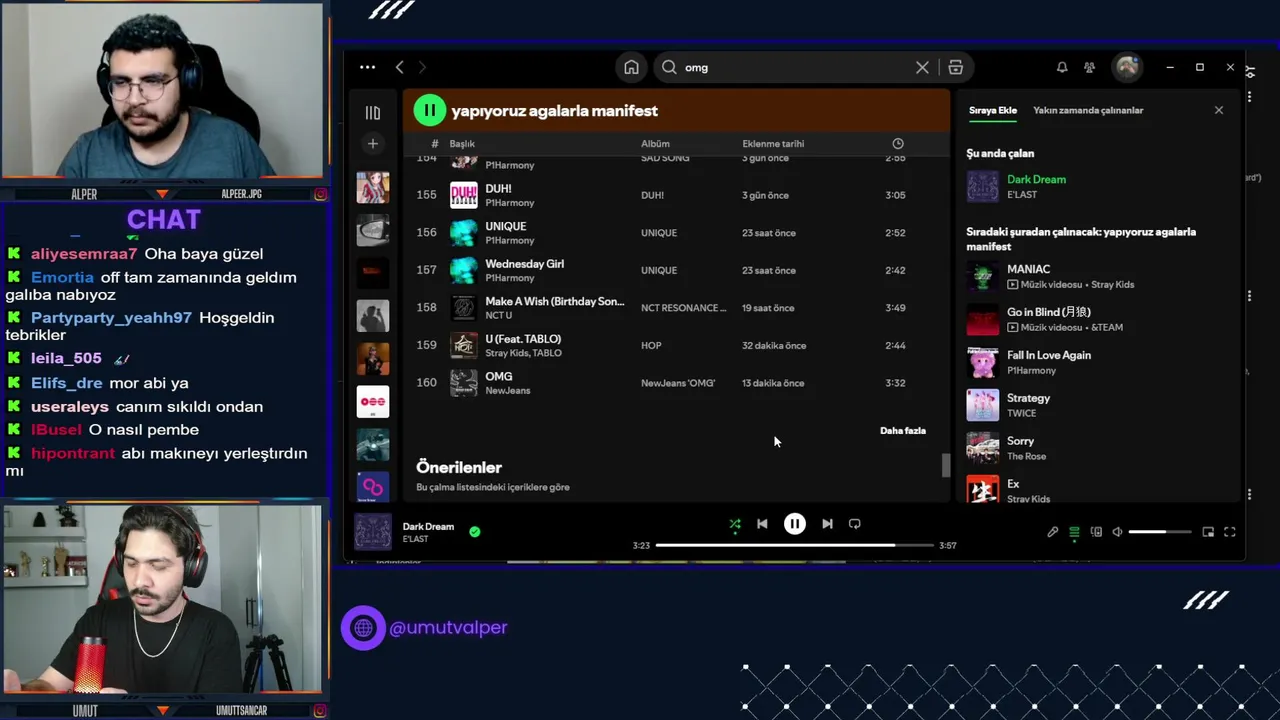The height and width of the screenshot is (720, 1280).
Task: Skip to next track
Action: click(x=827, y=524)
